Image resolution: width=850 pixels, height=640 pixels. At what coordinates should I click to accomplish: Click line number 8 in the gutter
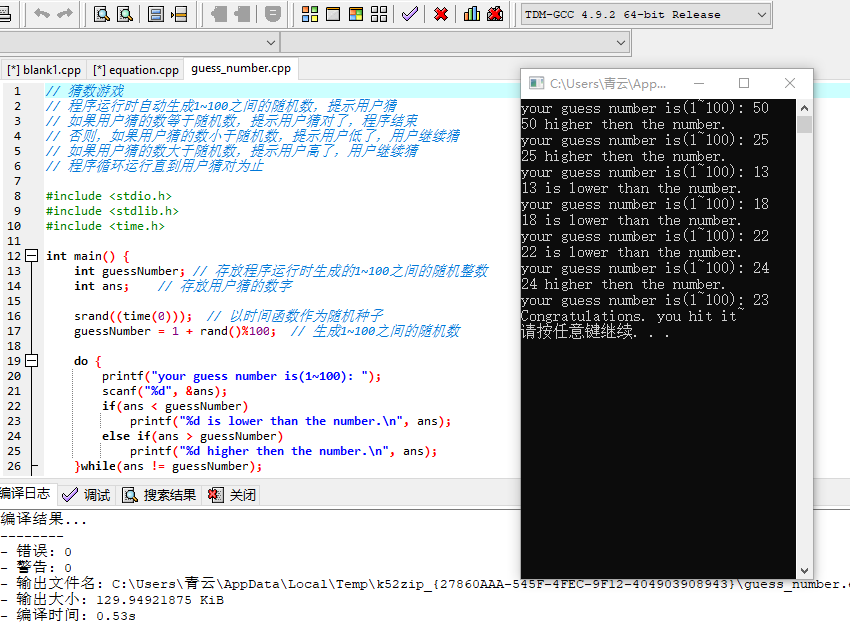point(17,196)
